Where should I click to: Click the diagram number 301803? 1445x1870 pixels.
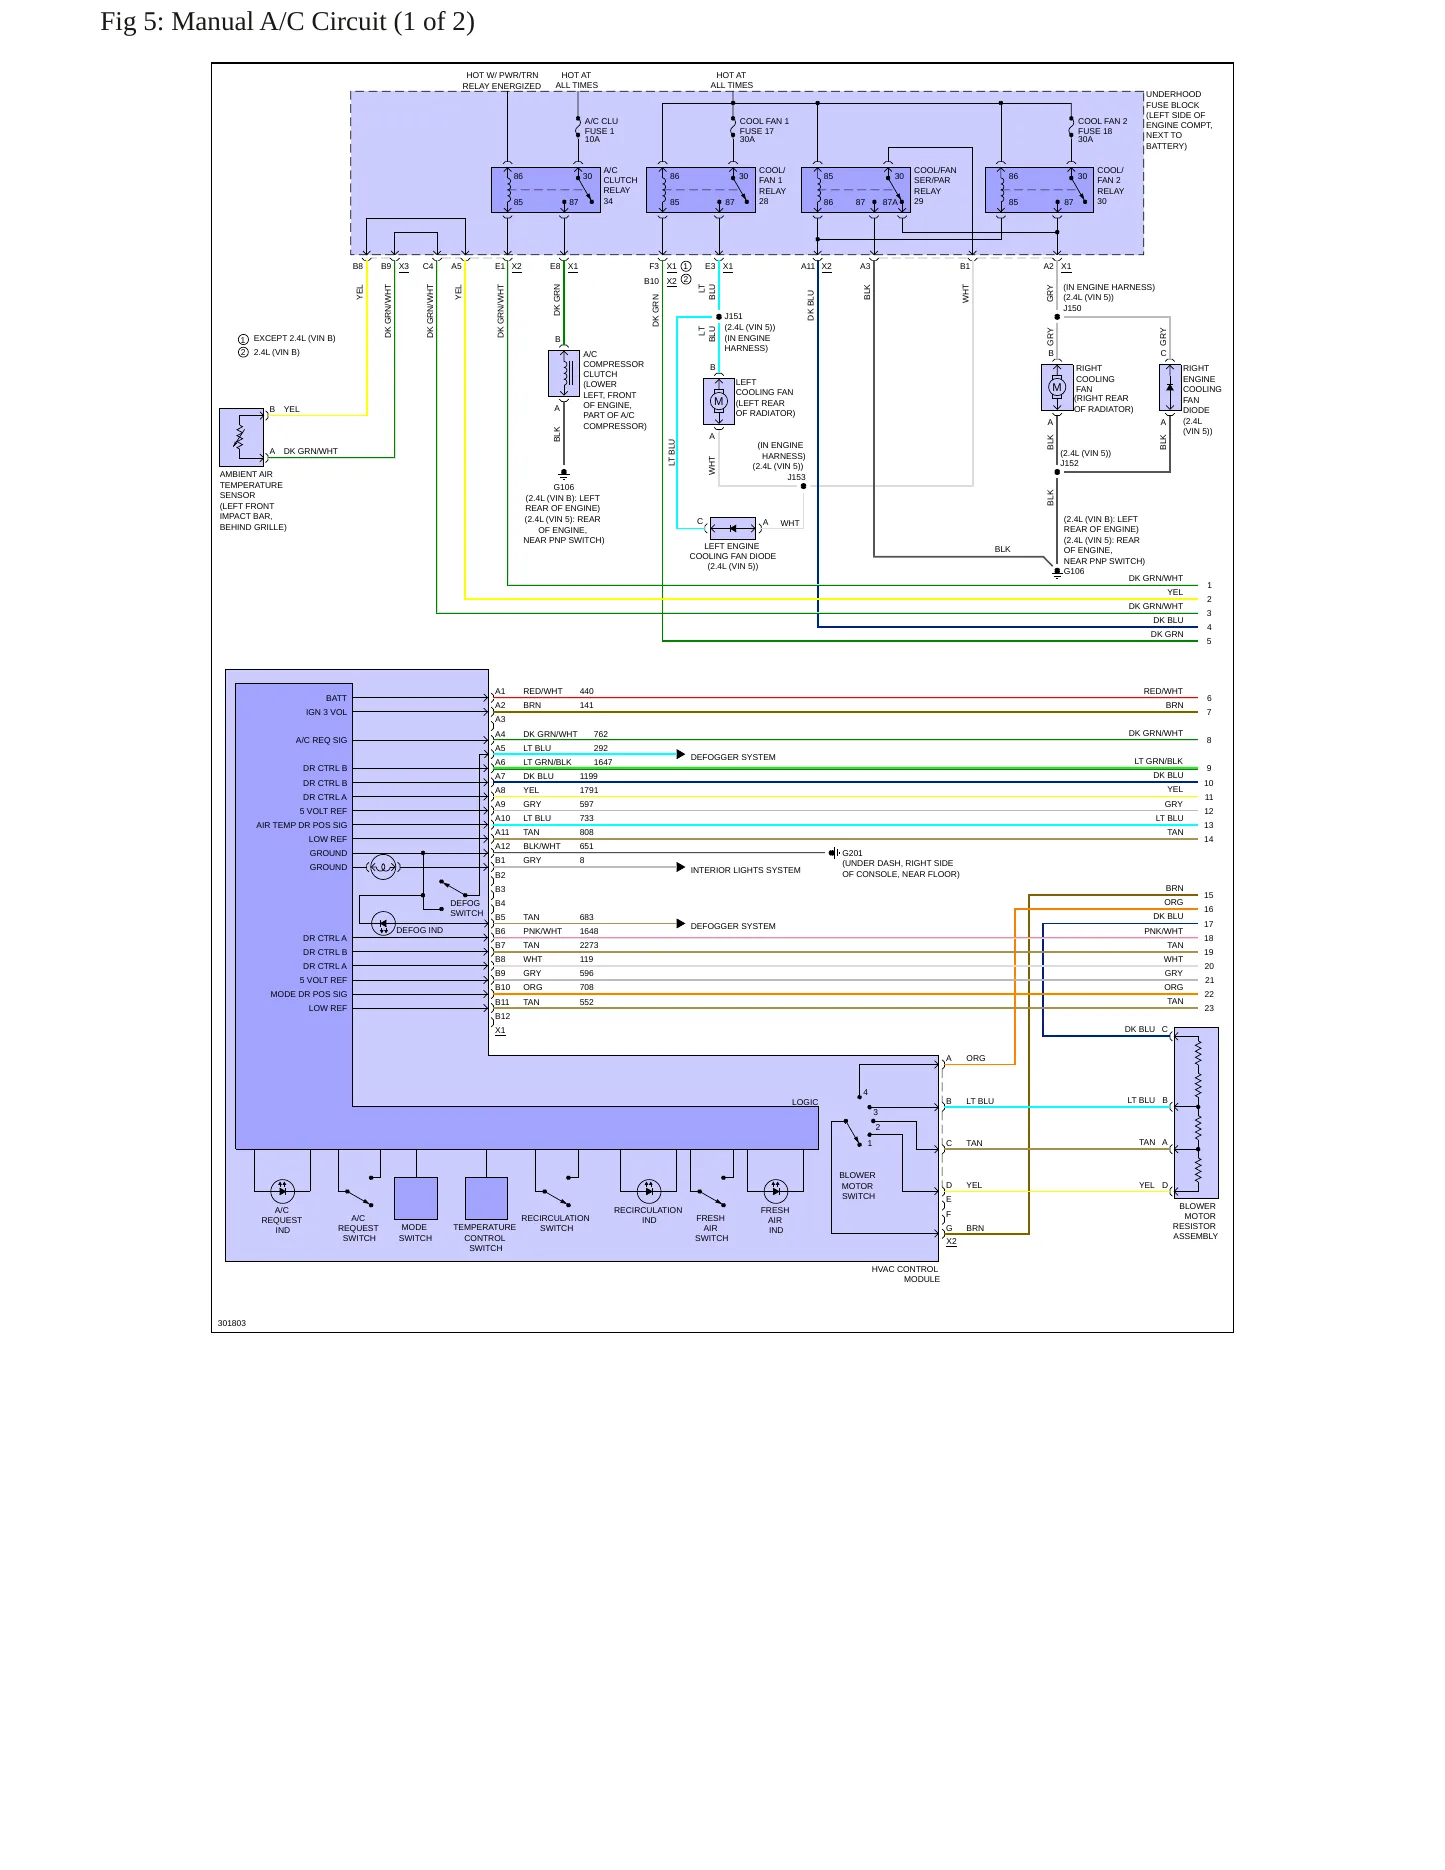[232, 1323]
